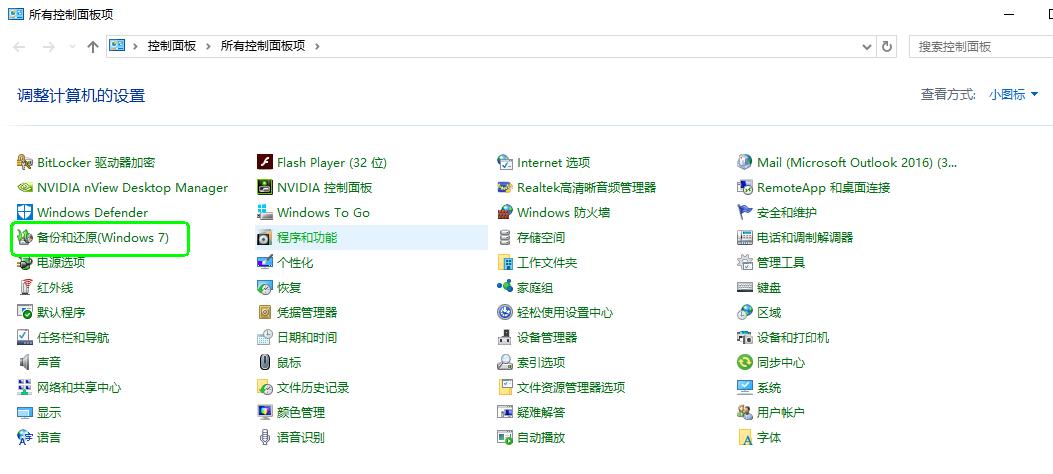Refresh the control panel view
1053x474 pixels.
(x=887, y=46)
